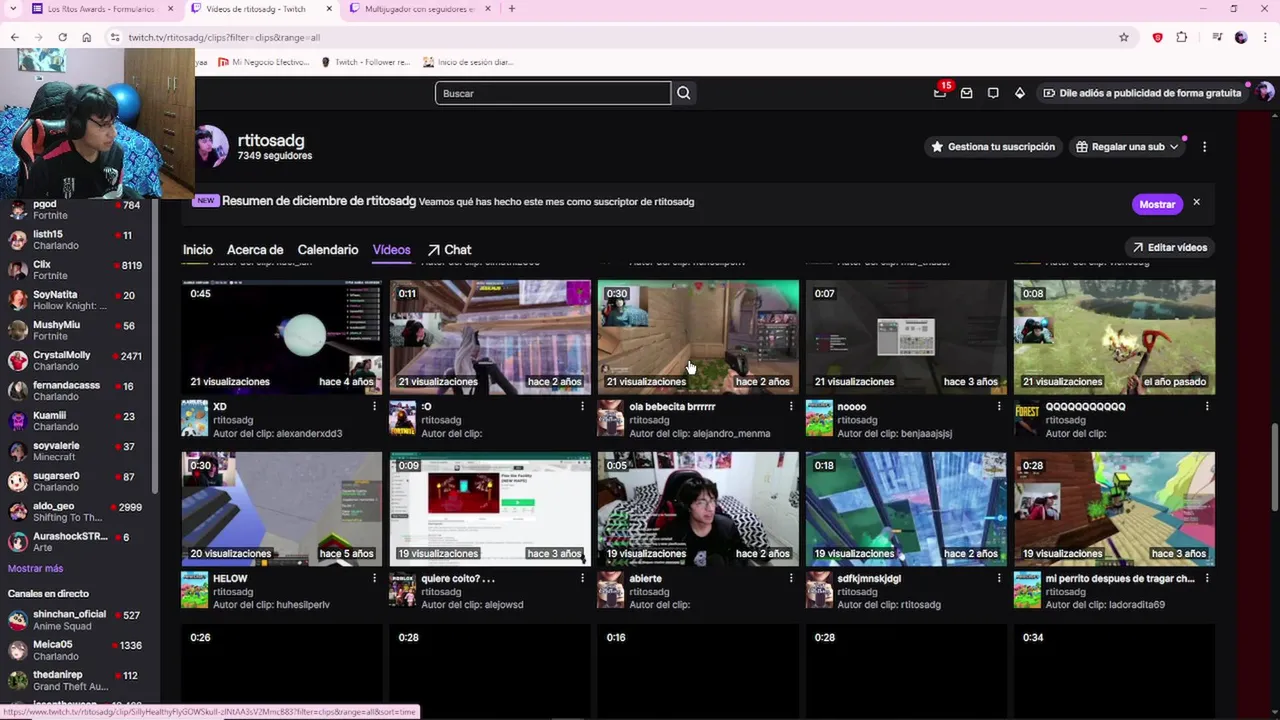Go back in browser history

pyautogui.click(x=14, y=37)
